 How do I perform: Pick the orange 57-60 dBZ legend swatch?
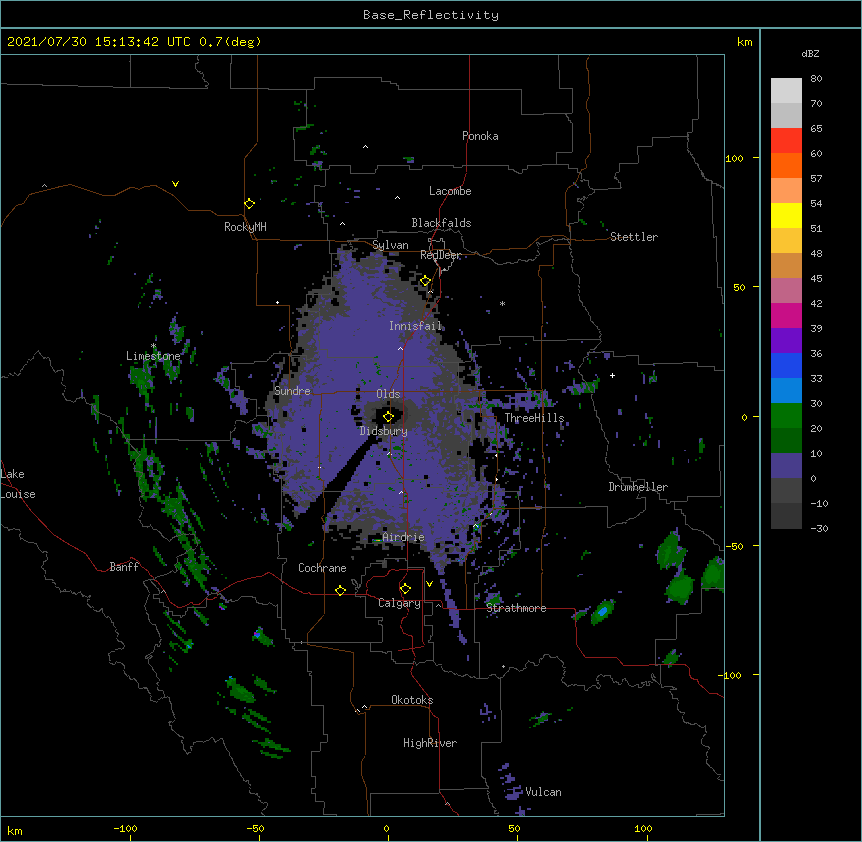click(x=786, y=165)
